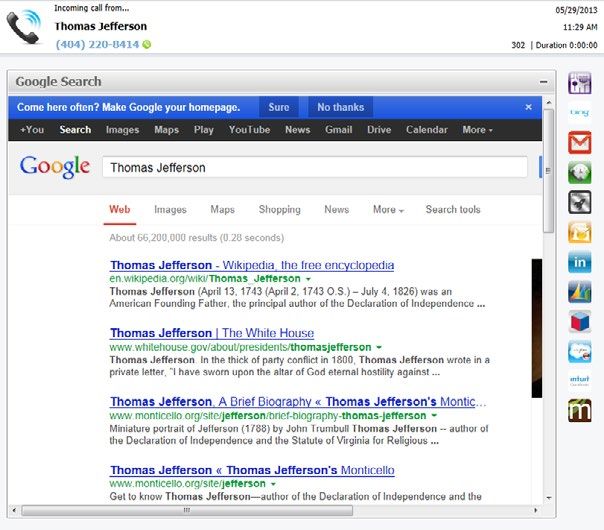
Task: Click Sure on the homepage banner
Action: coord(279,107)
